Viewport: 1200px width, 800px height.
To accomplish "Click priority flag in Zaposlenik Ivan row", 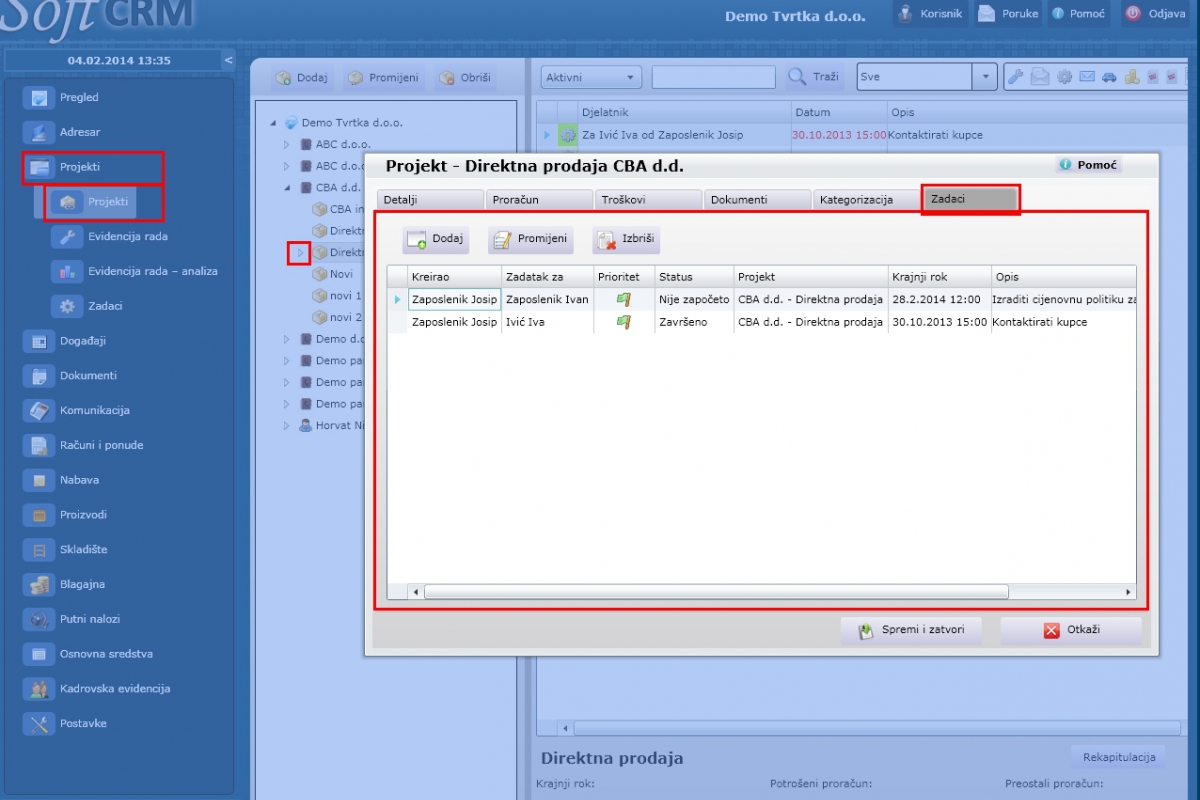I will click(x=624, y=299).
